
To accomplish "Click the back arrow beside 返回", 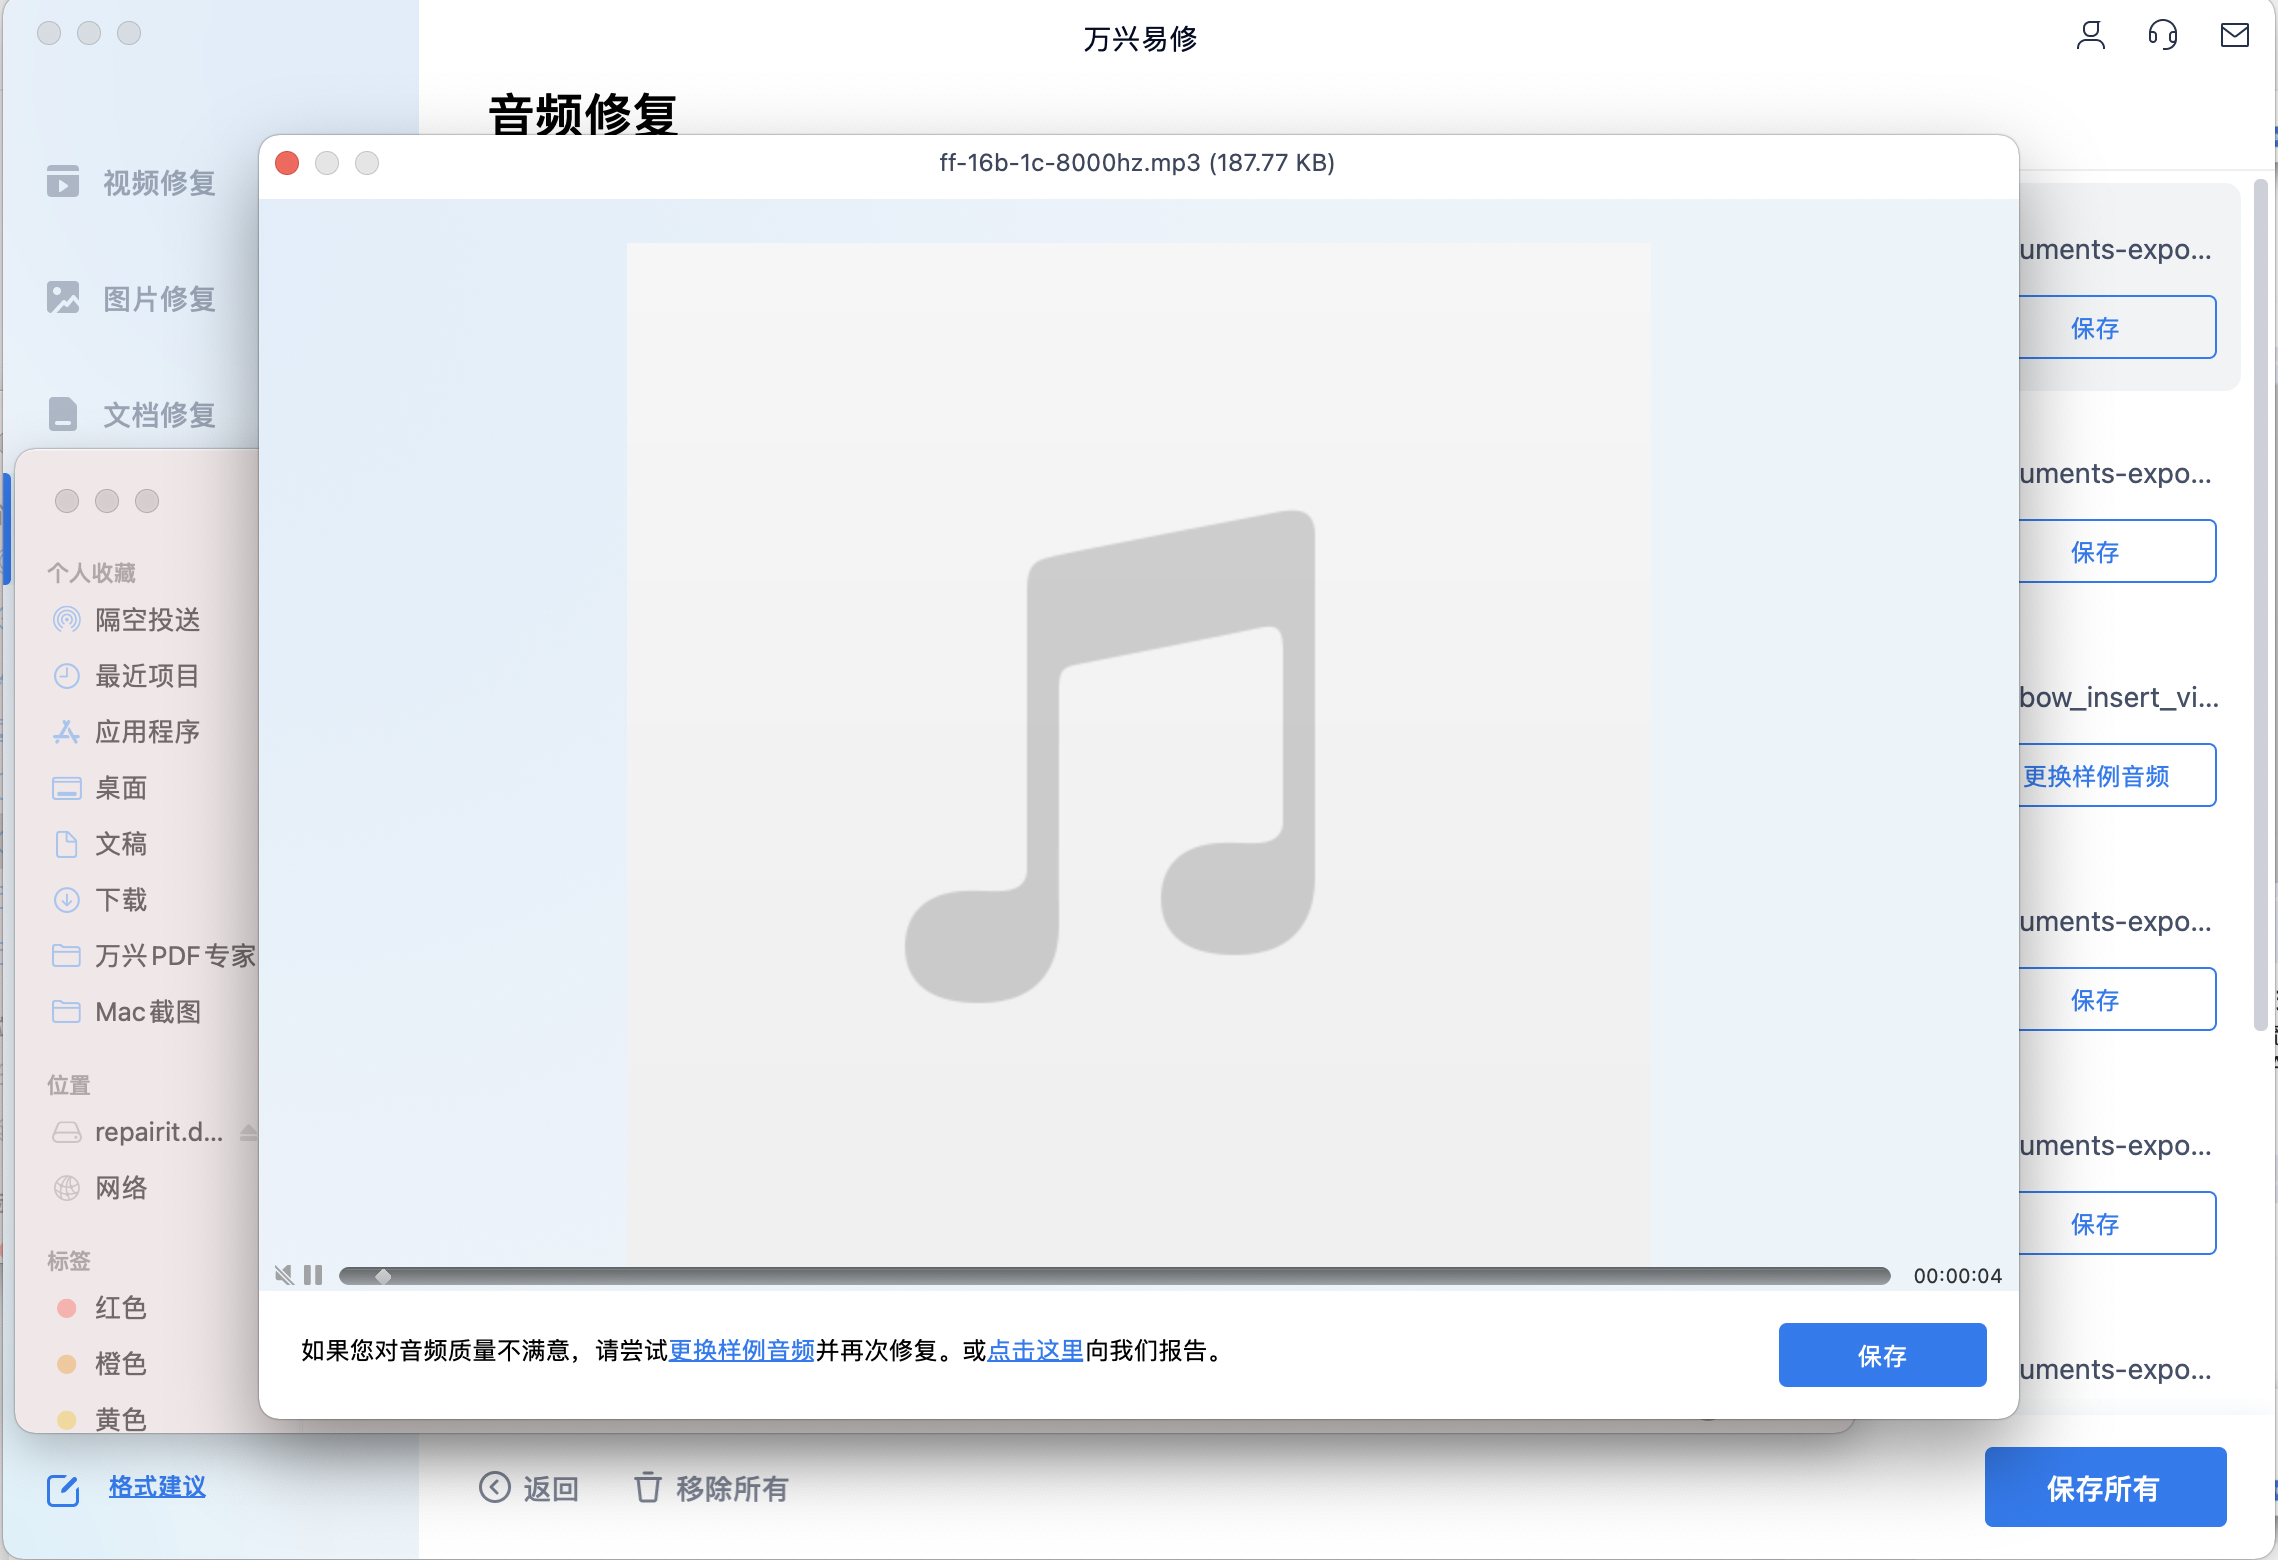I will coord(494,1488).
